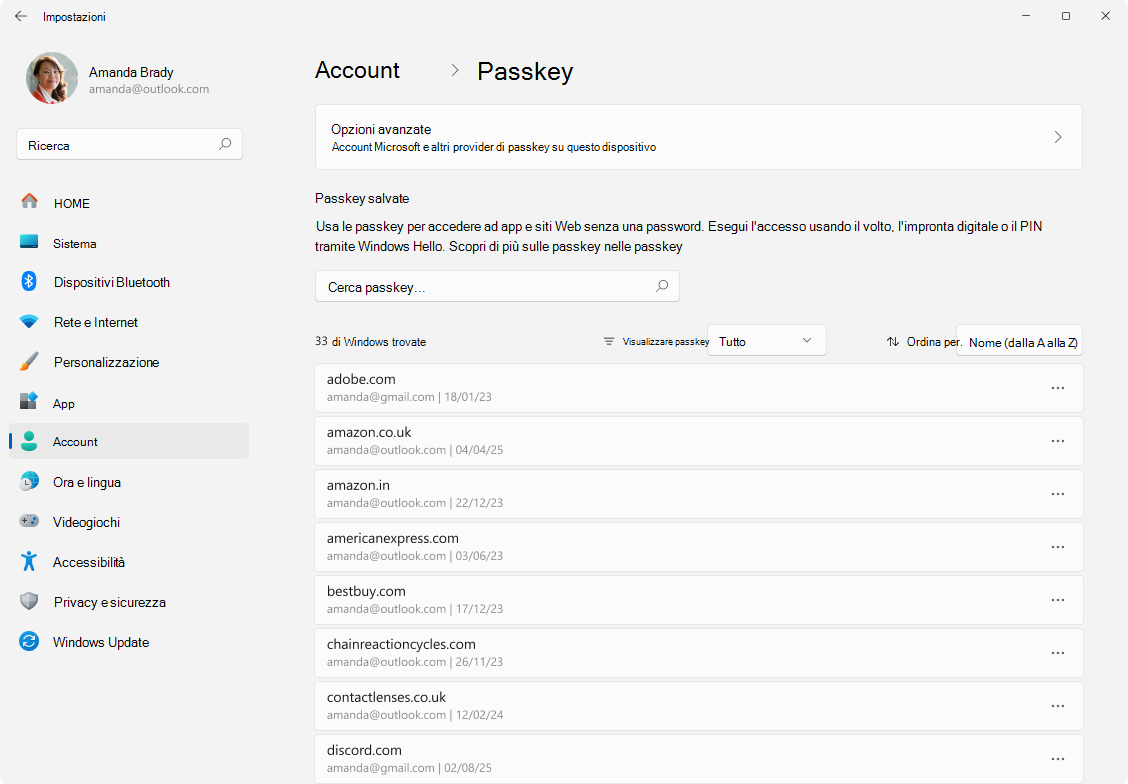
Task: Click the Account person icon
Action: pos(29,441)
